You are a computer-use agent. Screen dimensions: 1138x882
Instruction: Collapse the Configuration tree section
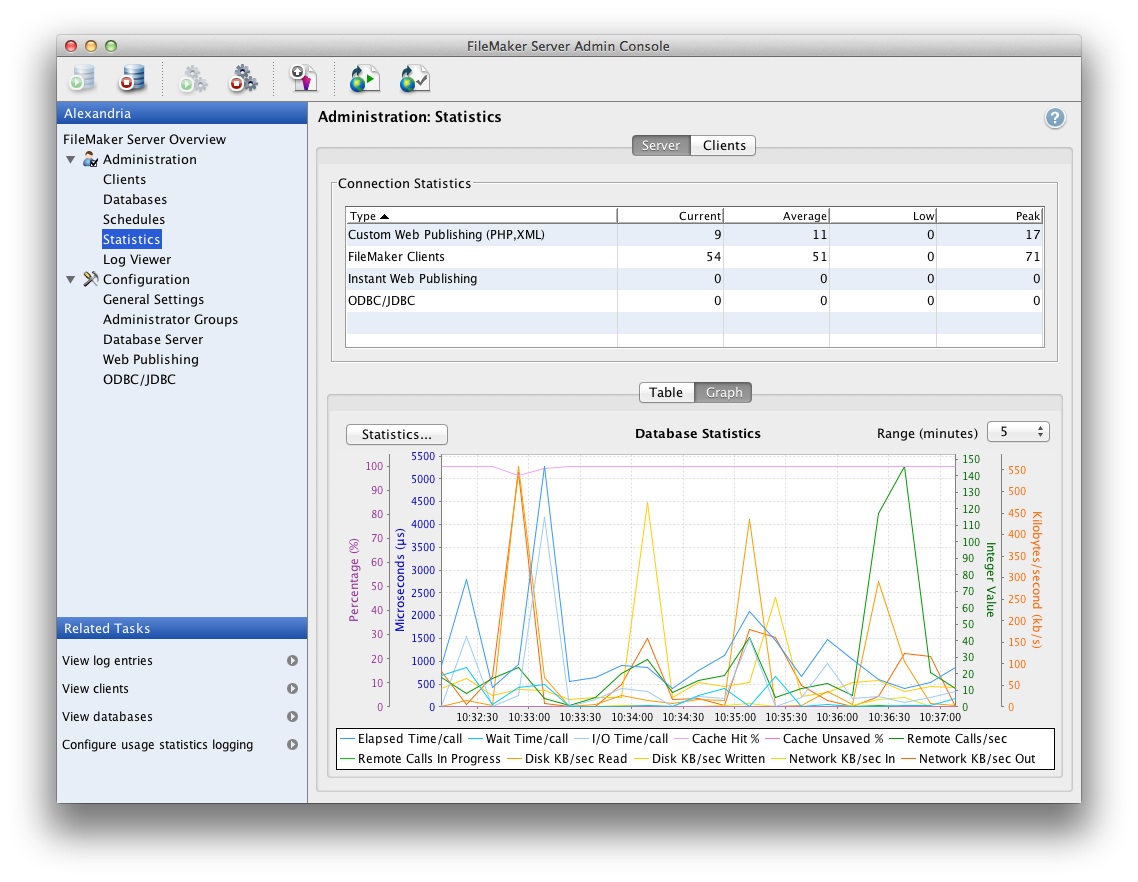pyautogui.click(x=70, y=279)
